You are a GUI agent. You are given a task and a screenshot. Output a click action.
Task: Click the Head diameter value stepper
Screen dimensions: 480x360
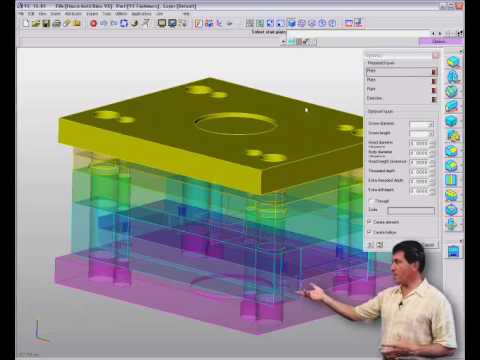tap(432, 143)
